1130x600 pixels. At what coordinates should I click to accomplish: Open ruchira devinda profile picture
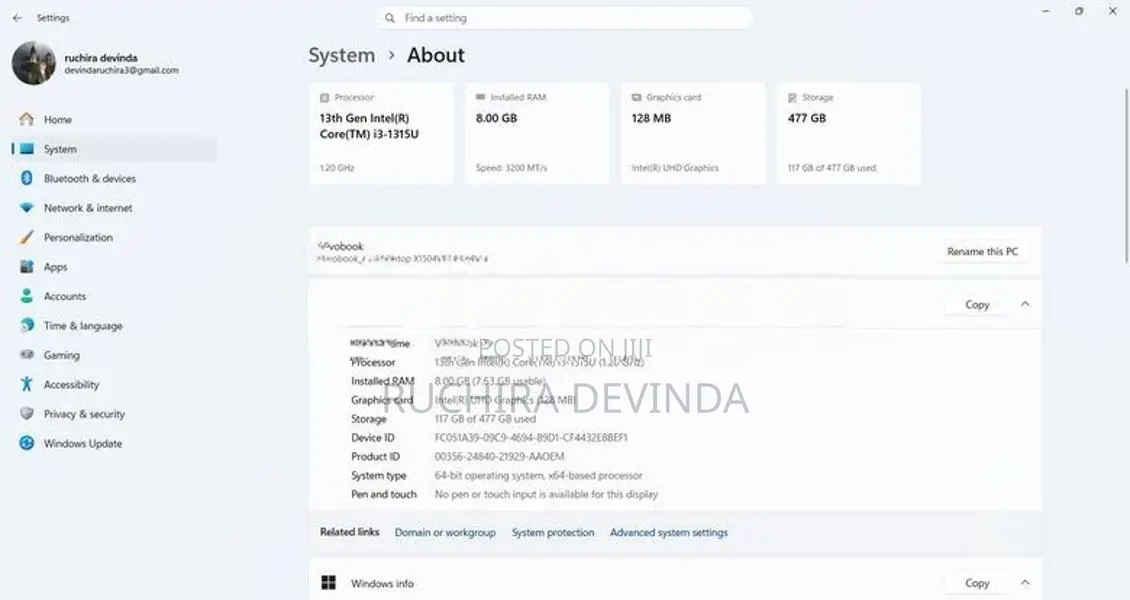click(x=34, y=63)
